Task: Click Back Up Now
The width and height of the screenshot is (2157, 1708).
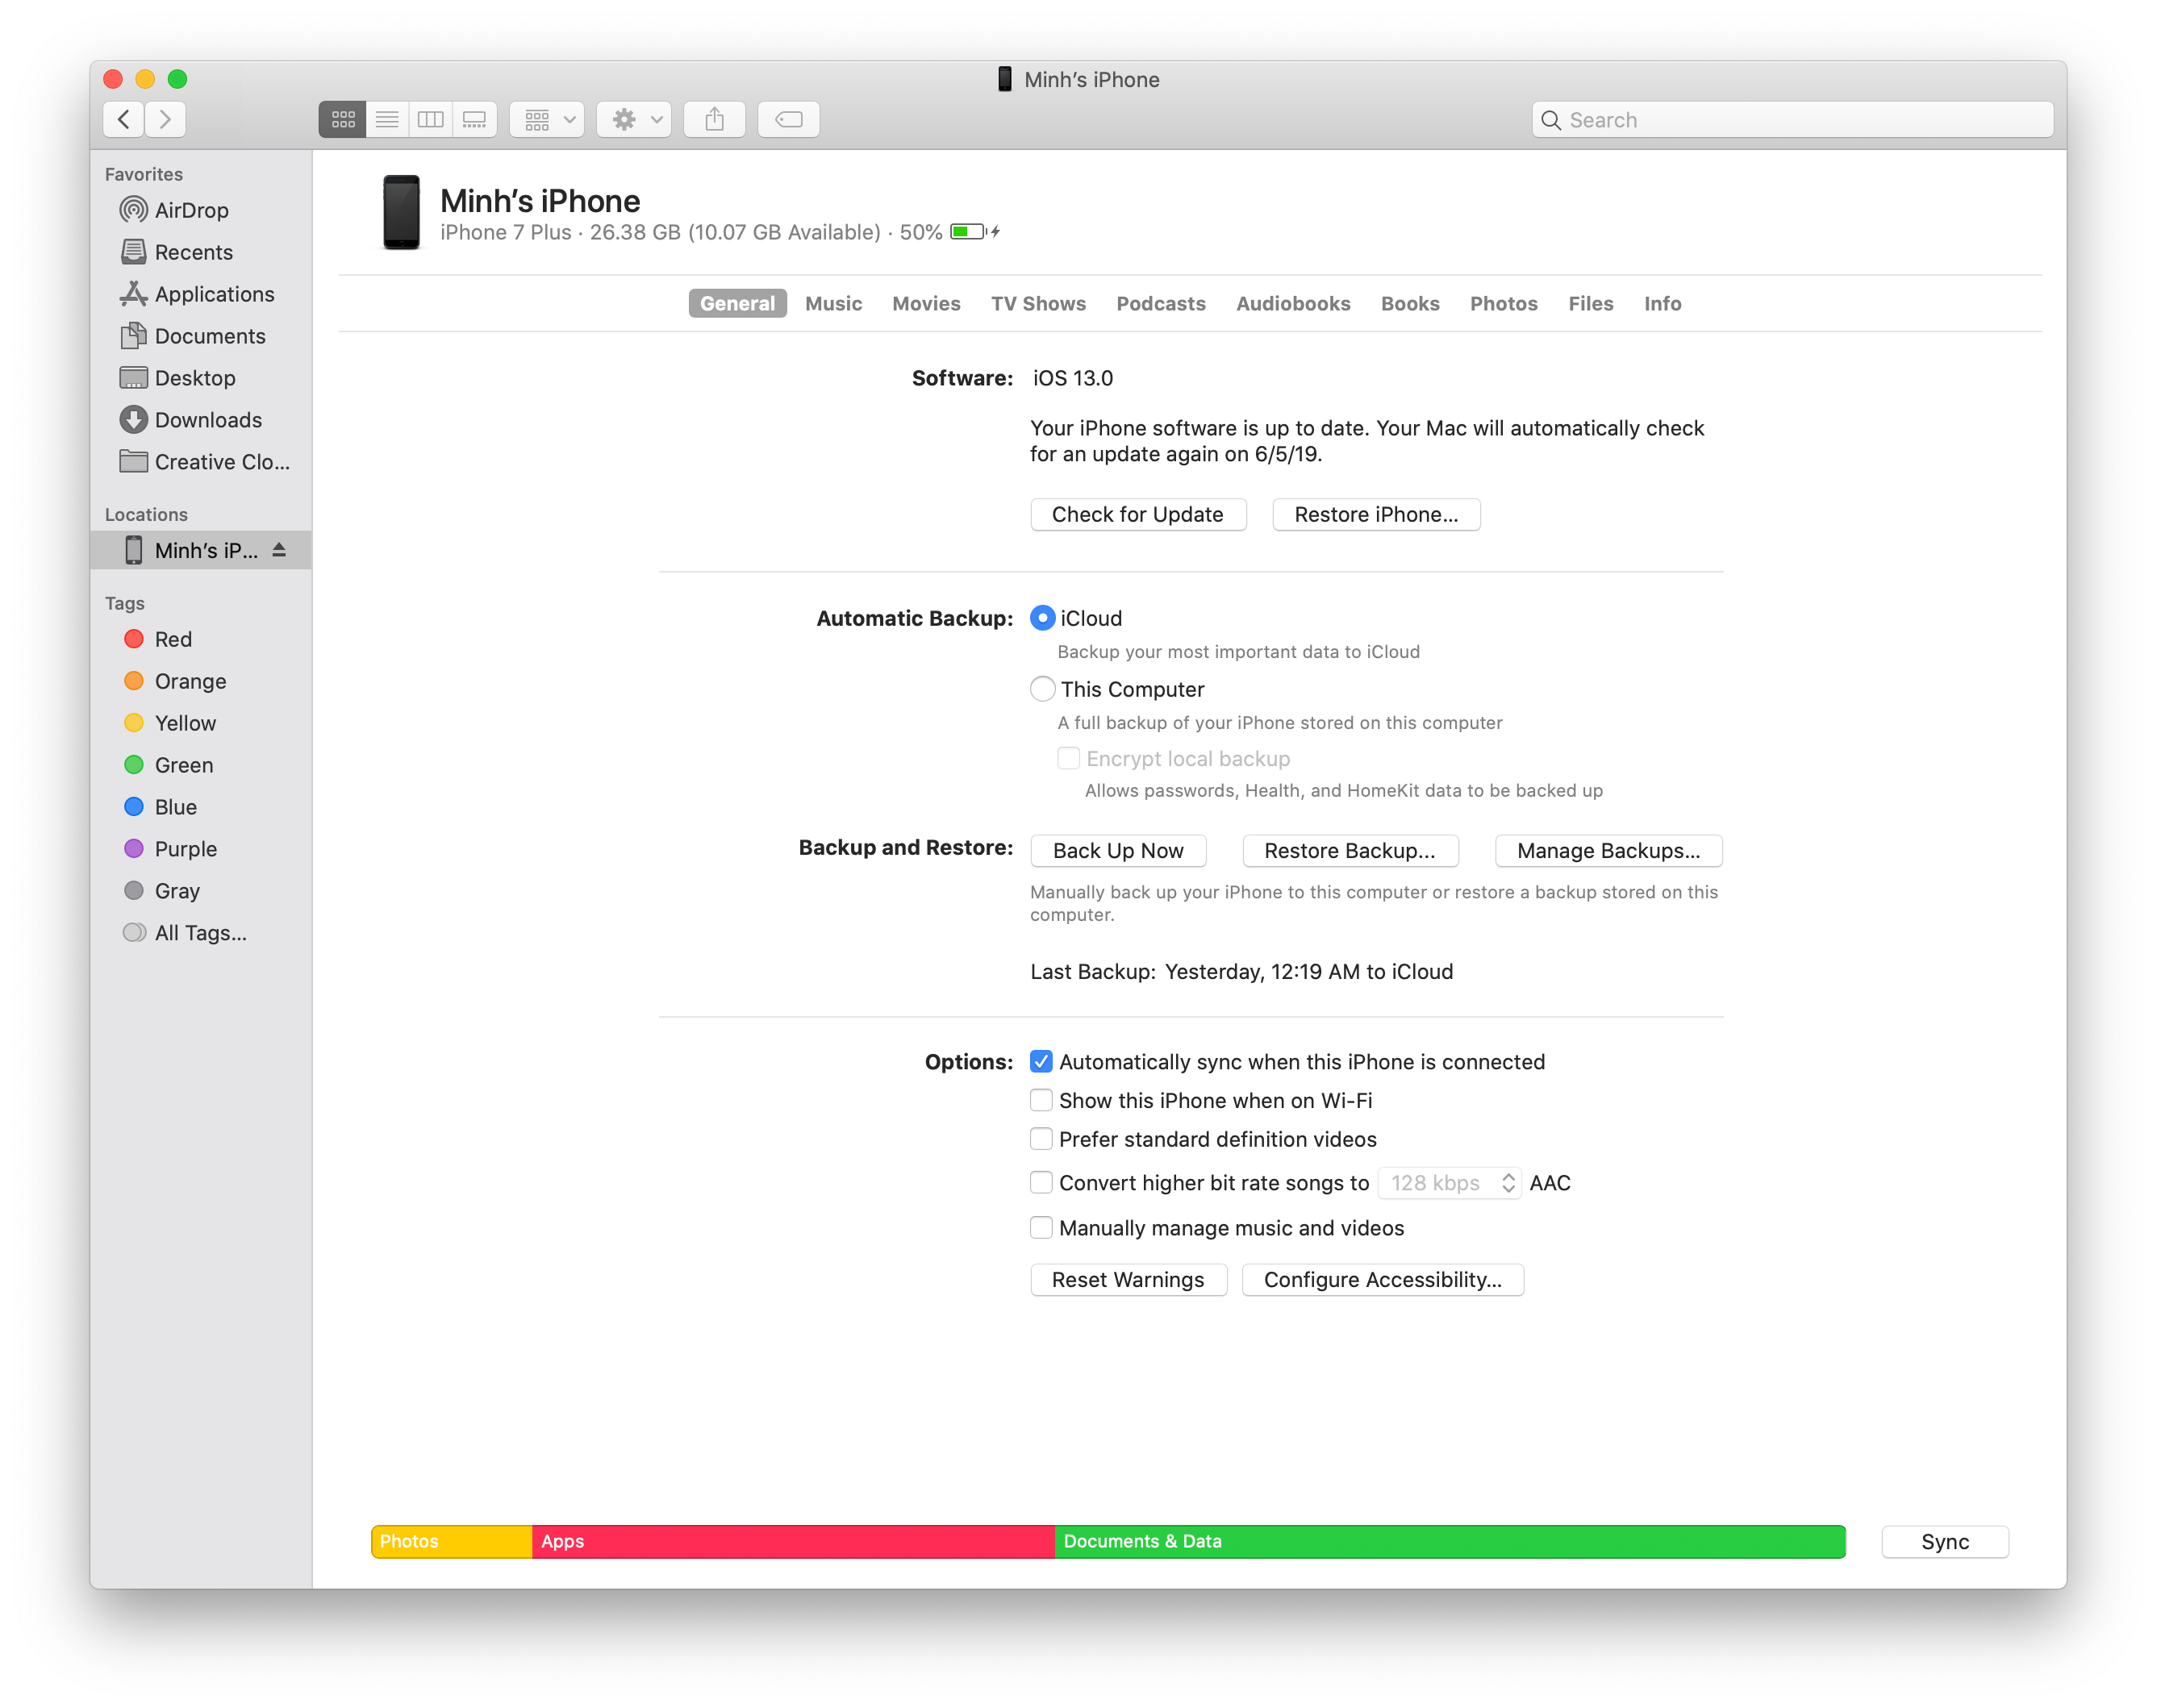Action: click(x=1118, y=851)
